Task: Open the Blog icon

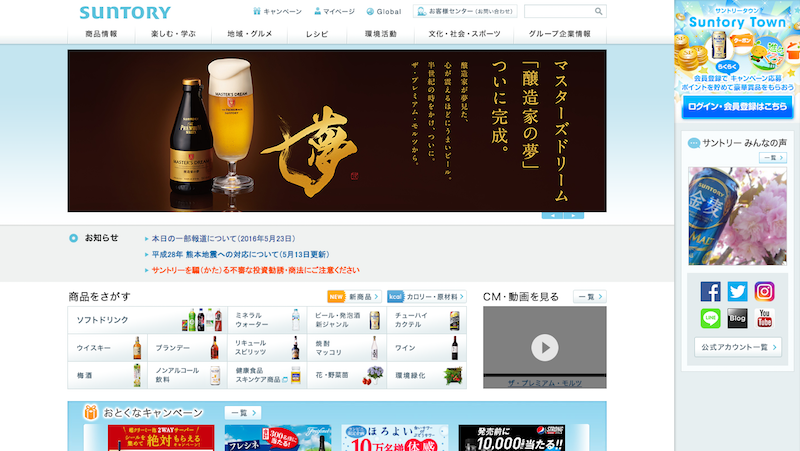Action: click(x=737, y=318)
